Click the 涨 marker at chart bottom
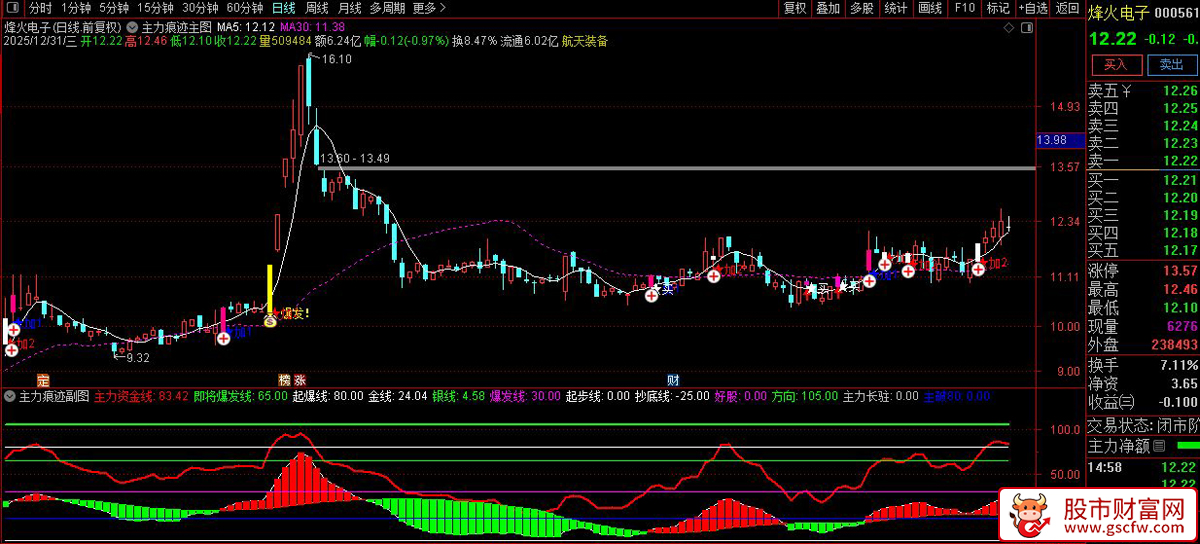Image resolution: width=1200 pixels, height=544 pixels. (x=299, y=381)
